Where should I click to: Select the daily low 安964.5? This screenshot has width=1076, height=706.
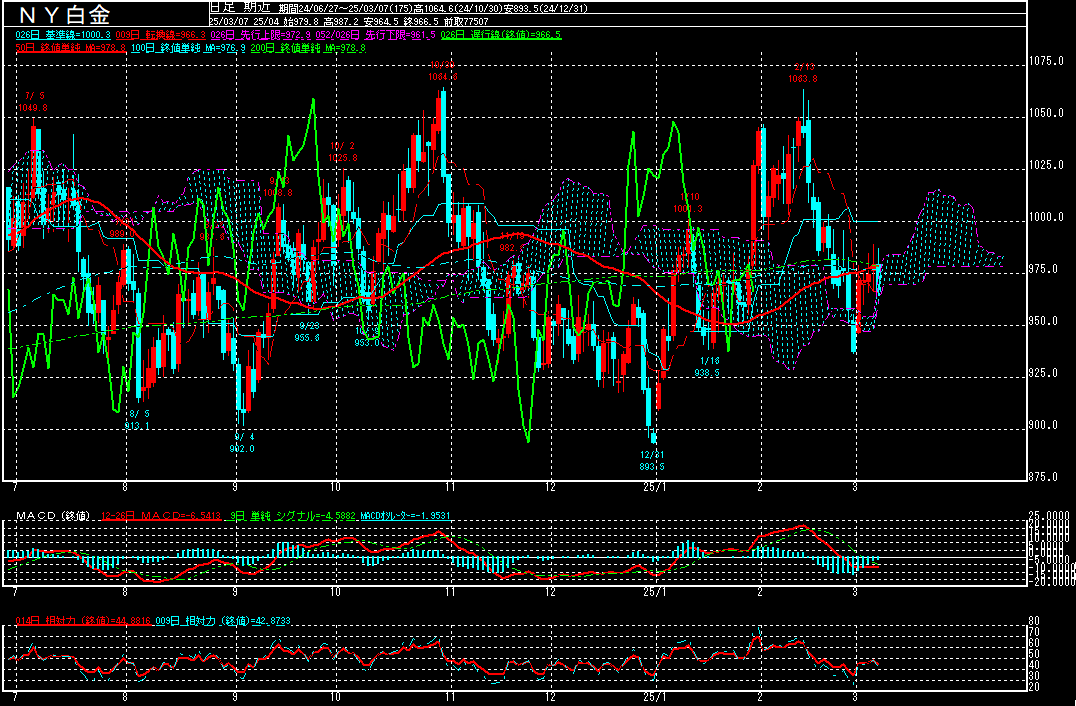pyautogui.click(x=384, y=22)
